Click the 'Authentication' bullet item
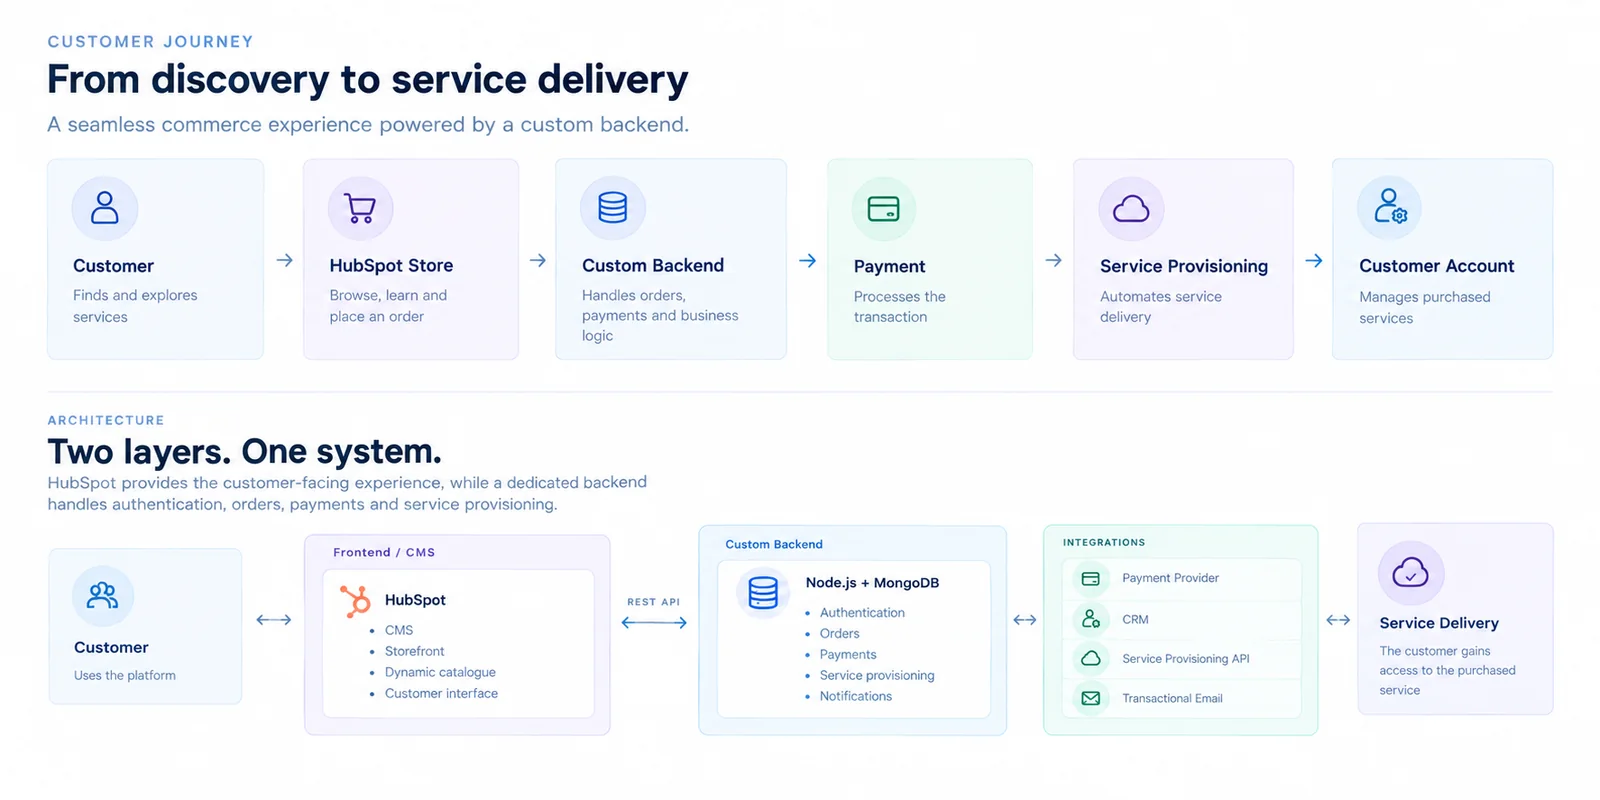Viewport: 1600px width, 800px height. pos(862,613)
